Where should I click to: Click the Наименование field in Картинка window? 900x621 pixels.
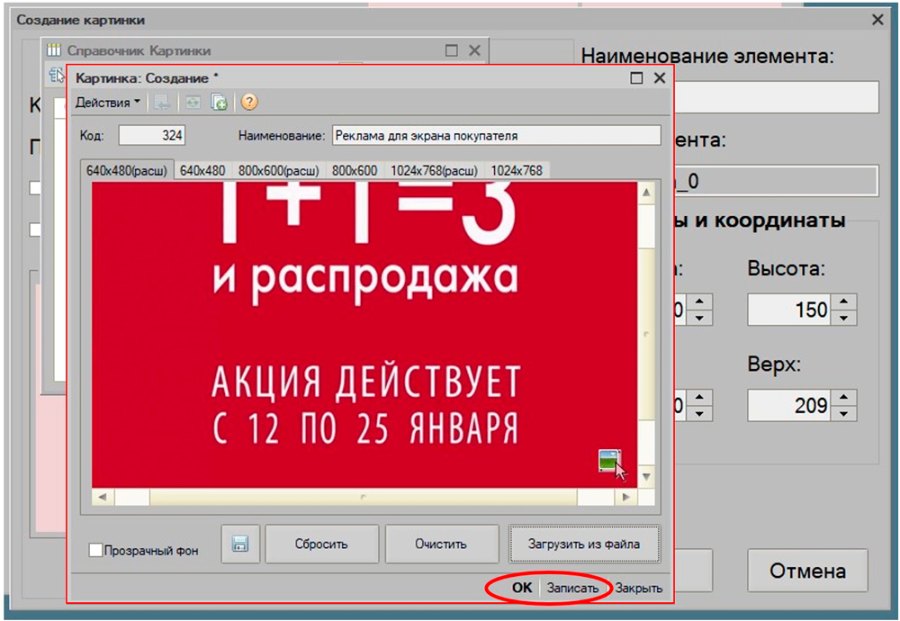coord(496,135)
